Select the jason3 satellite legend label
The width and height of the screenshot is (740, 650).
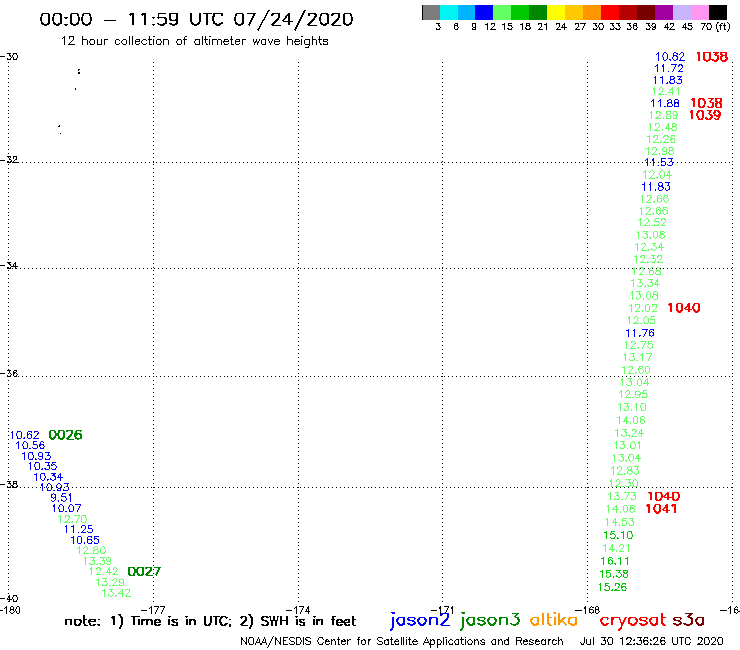[490, 620]
